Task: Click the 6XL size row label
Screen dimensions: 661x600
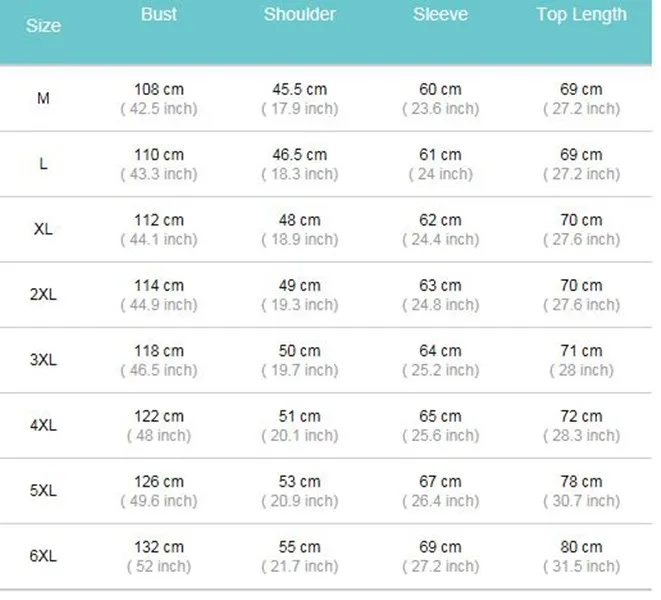Action: tap(43, 556)
